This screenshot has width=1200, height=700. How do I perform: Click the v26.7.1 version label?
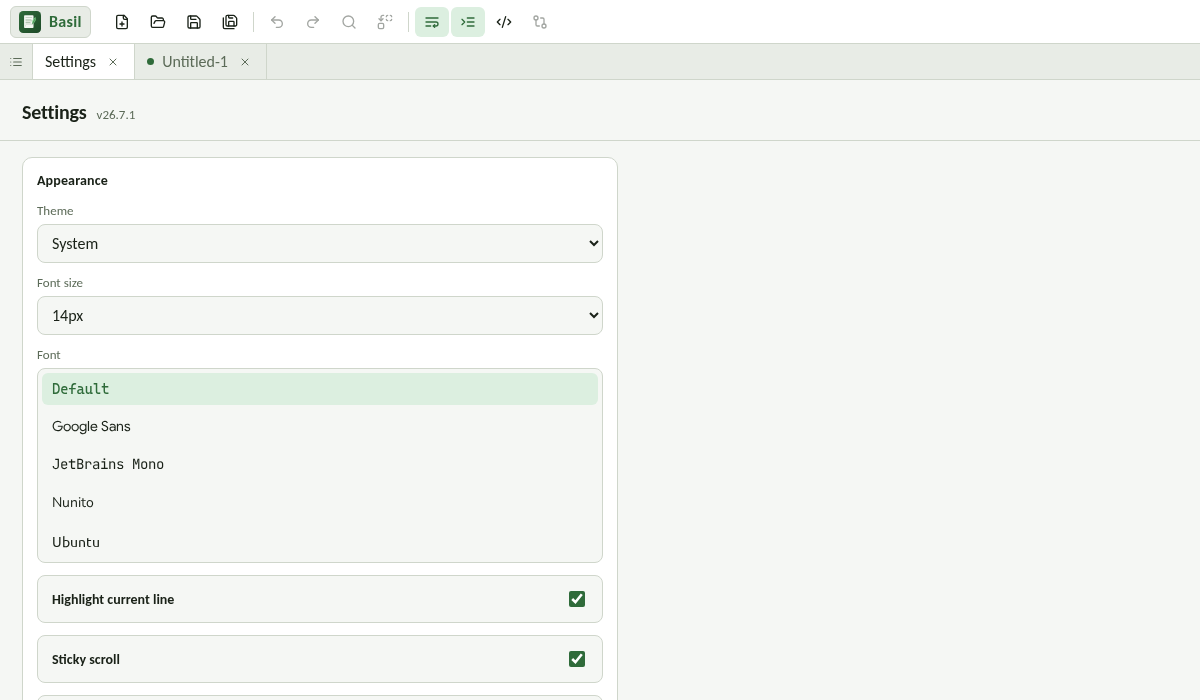[x=116, y=115]
